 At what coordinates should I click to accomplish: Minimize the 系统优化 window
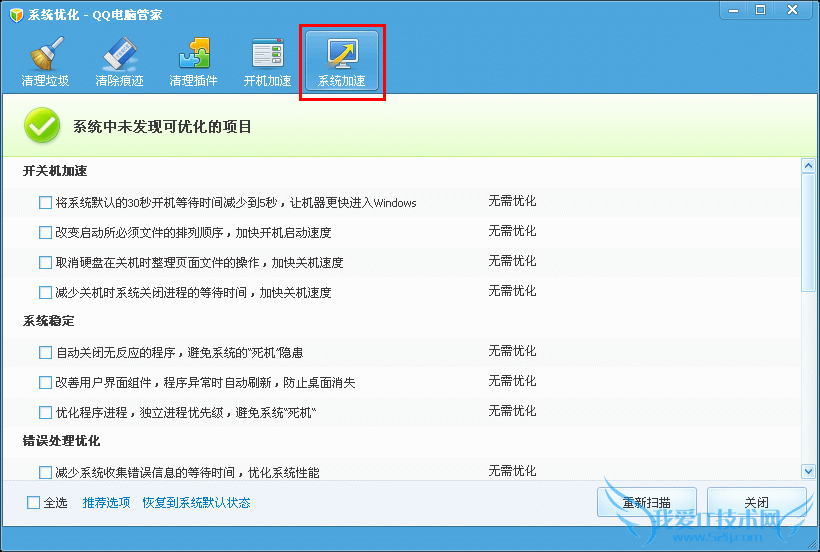click(734, 10)
